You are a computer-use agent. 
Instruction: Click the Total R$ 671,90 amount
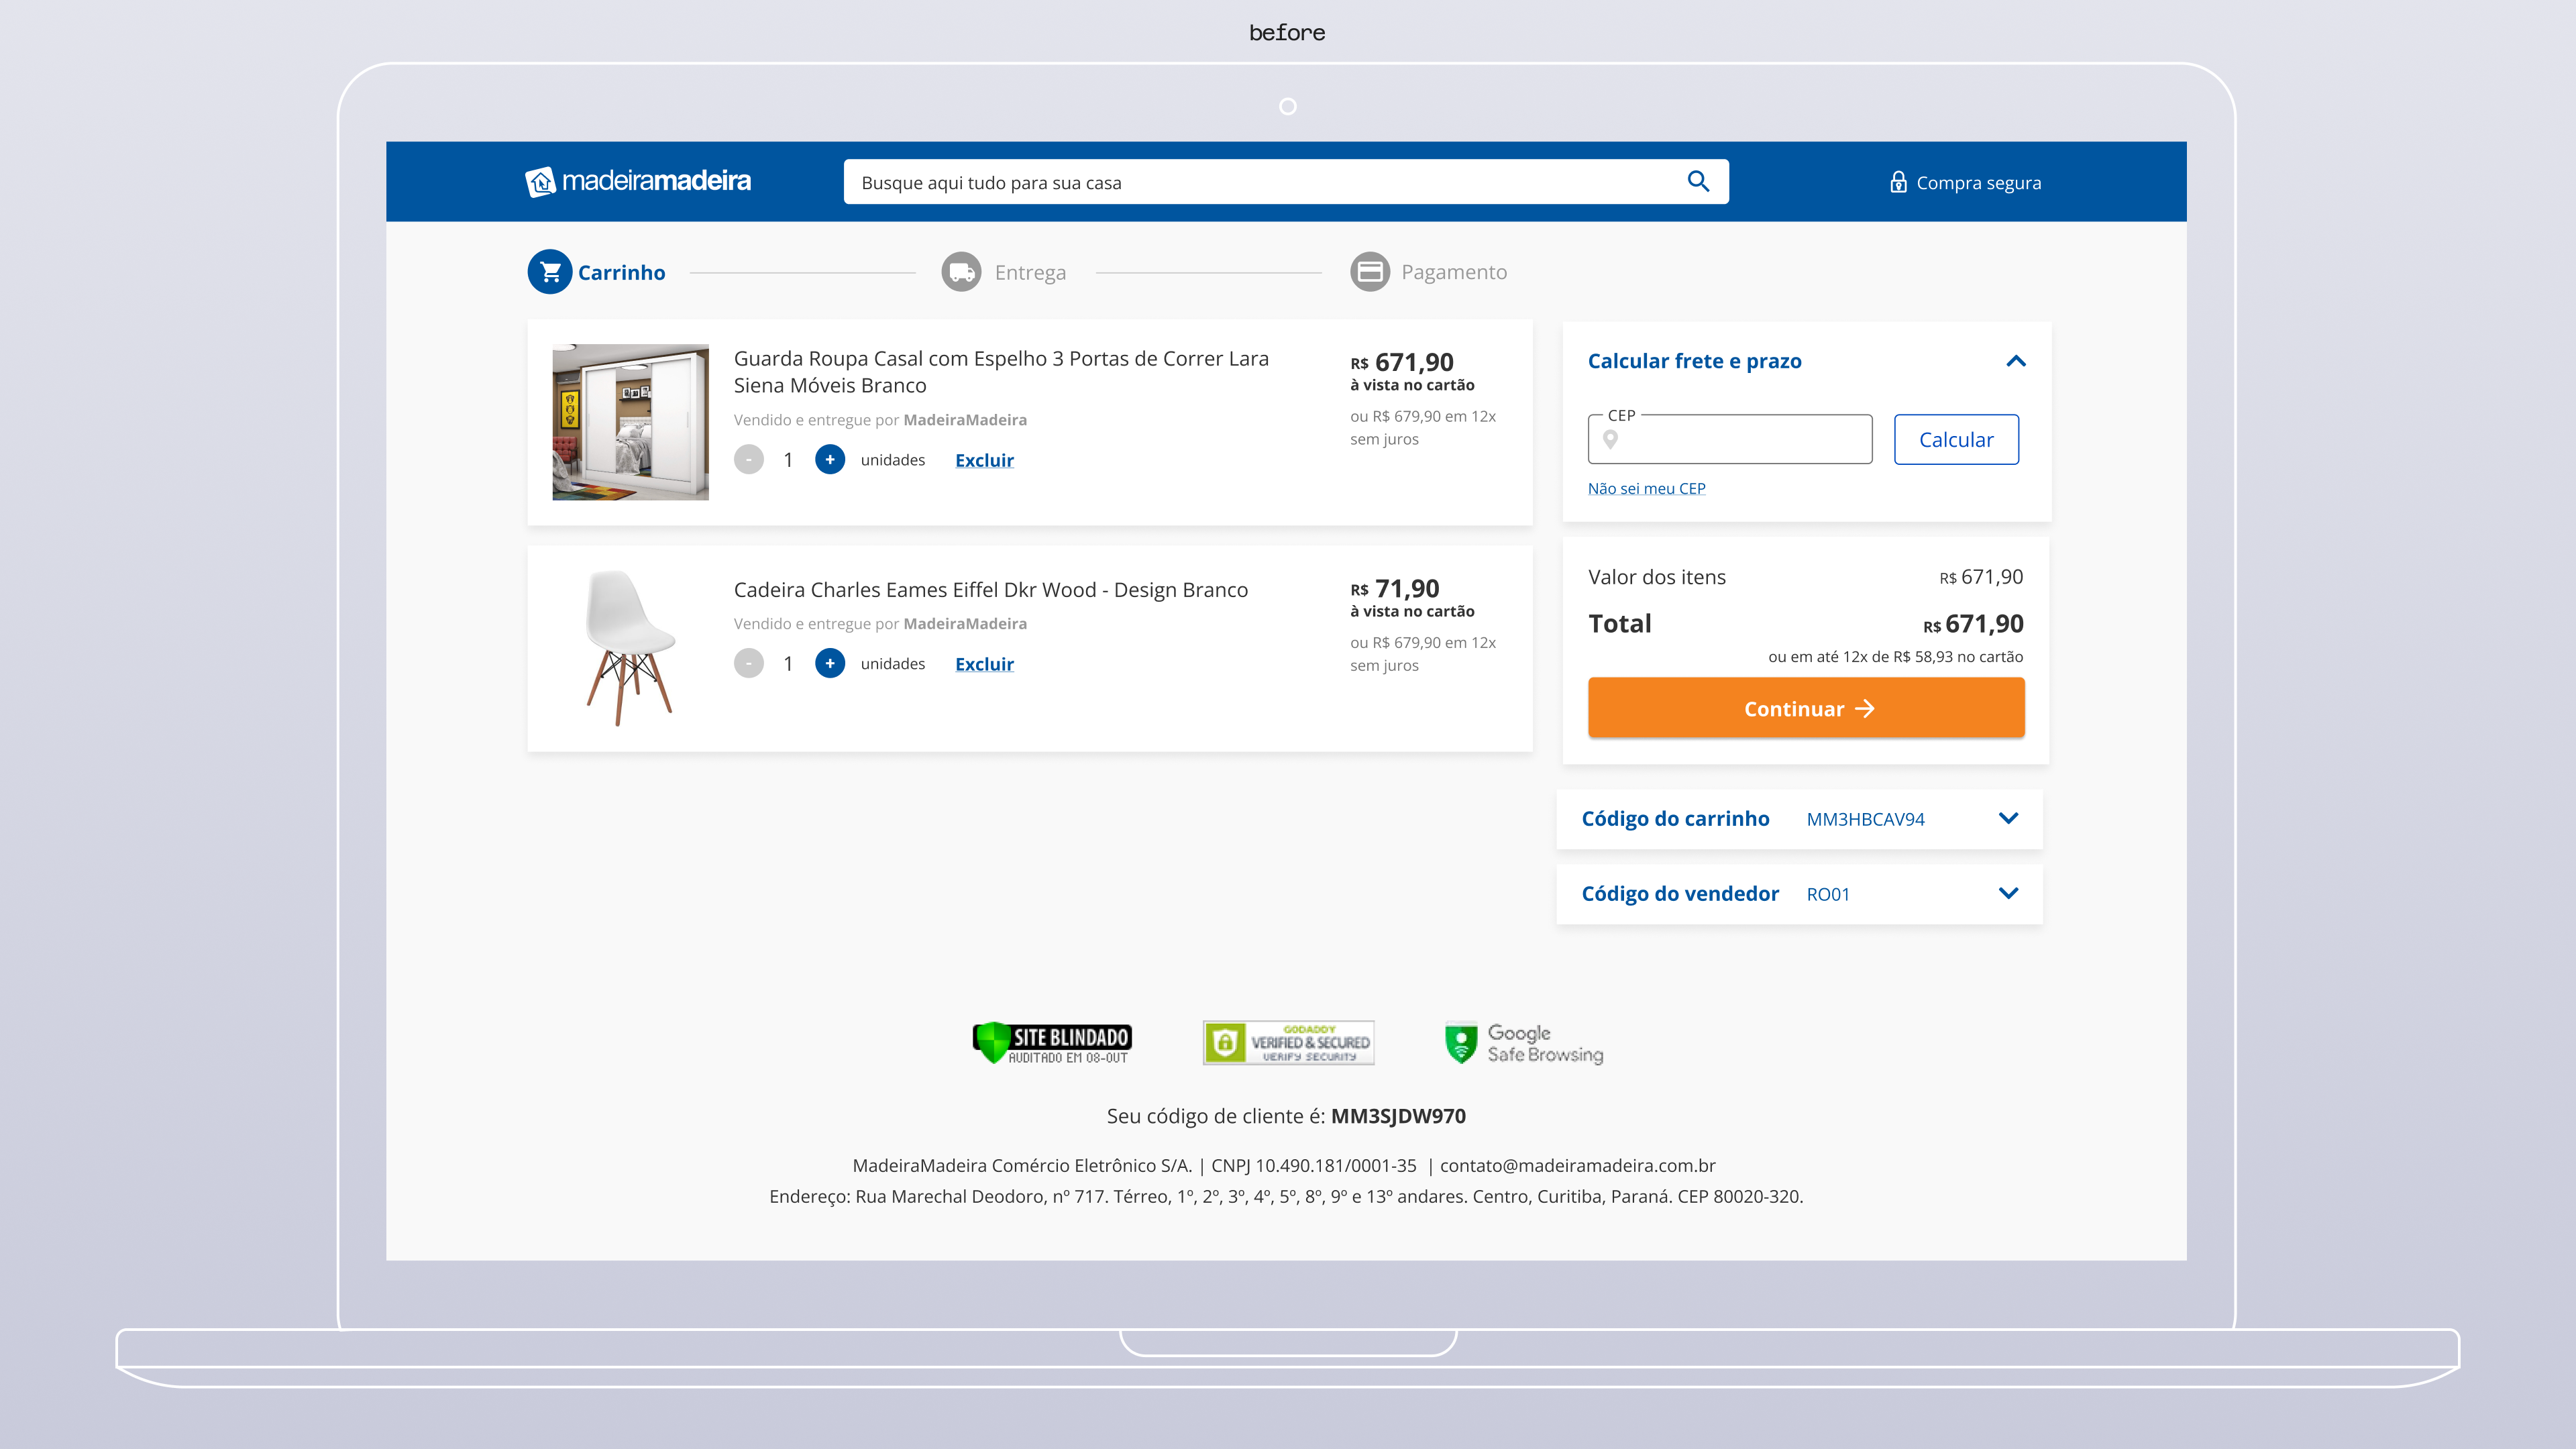1973,624
